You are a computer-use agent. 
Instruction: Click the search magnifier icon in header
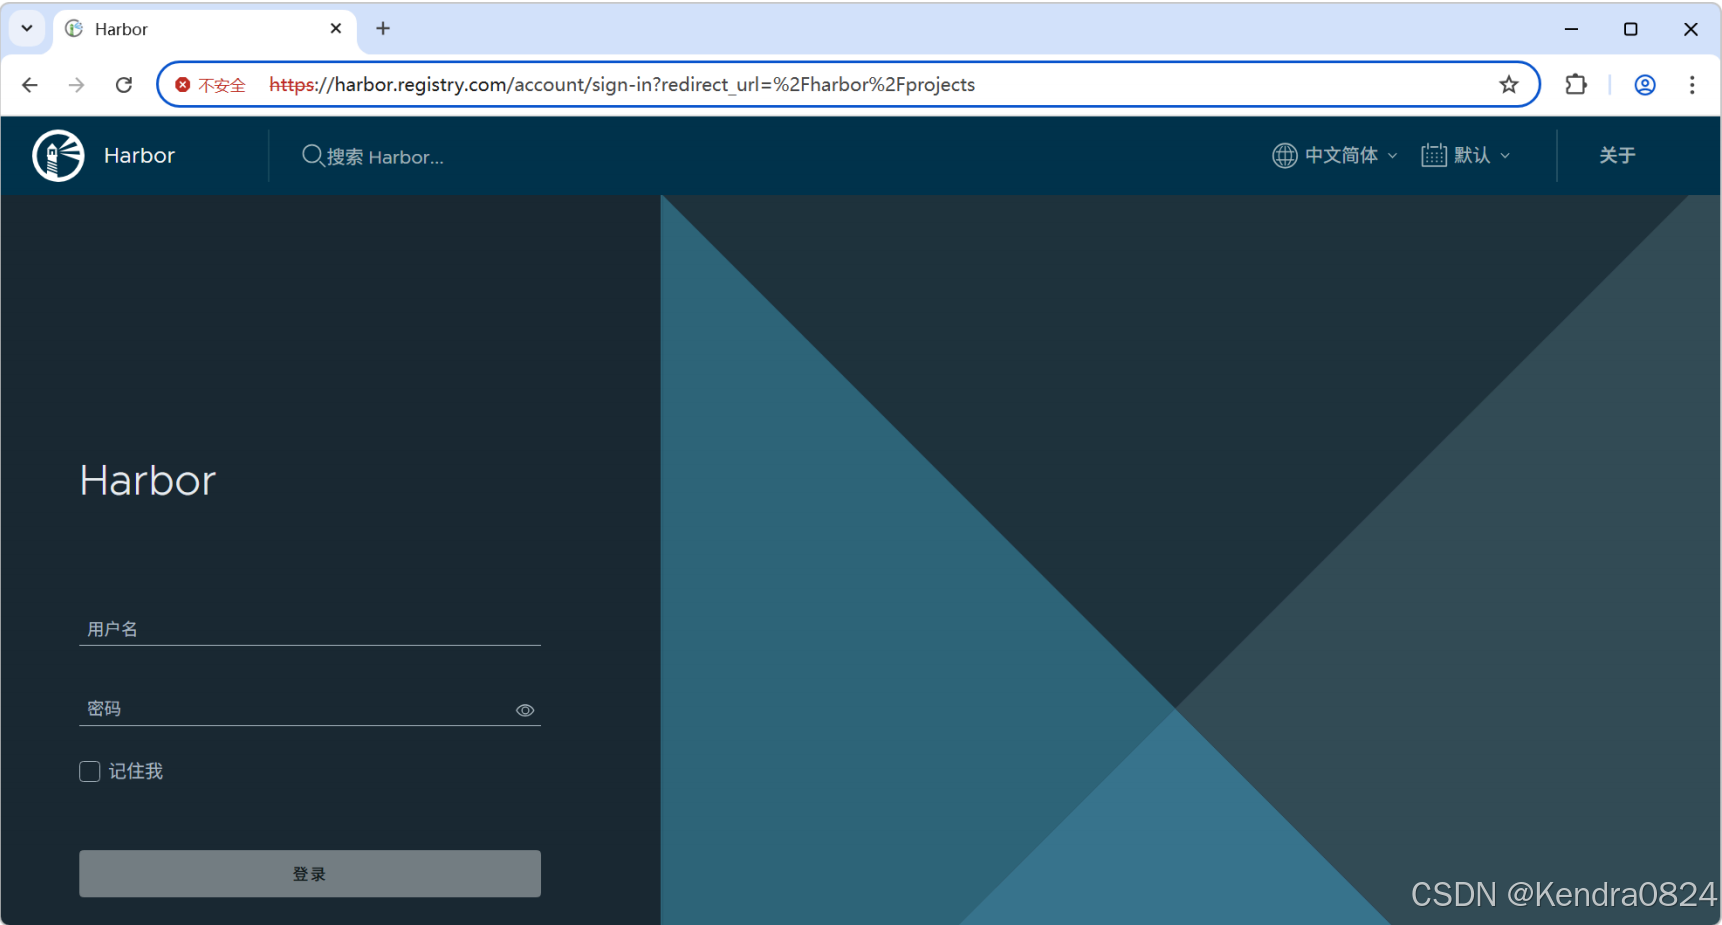313,156
